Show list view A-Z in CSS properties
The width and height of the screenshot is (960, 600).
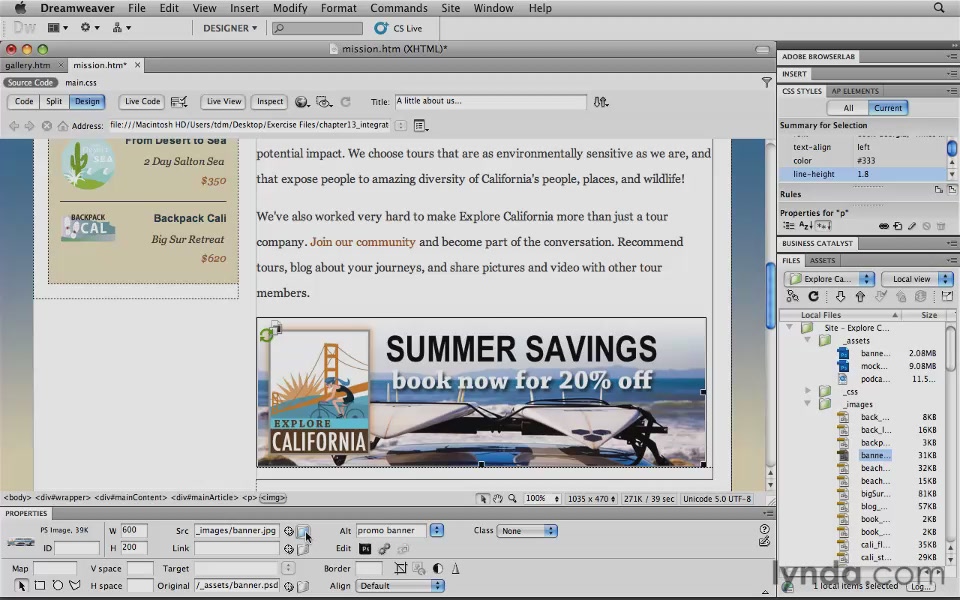[x=806, y=226]
